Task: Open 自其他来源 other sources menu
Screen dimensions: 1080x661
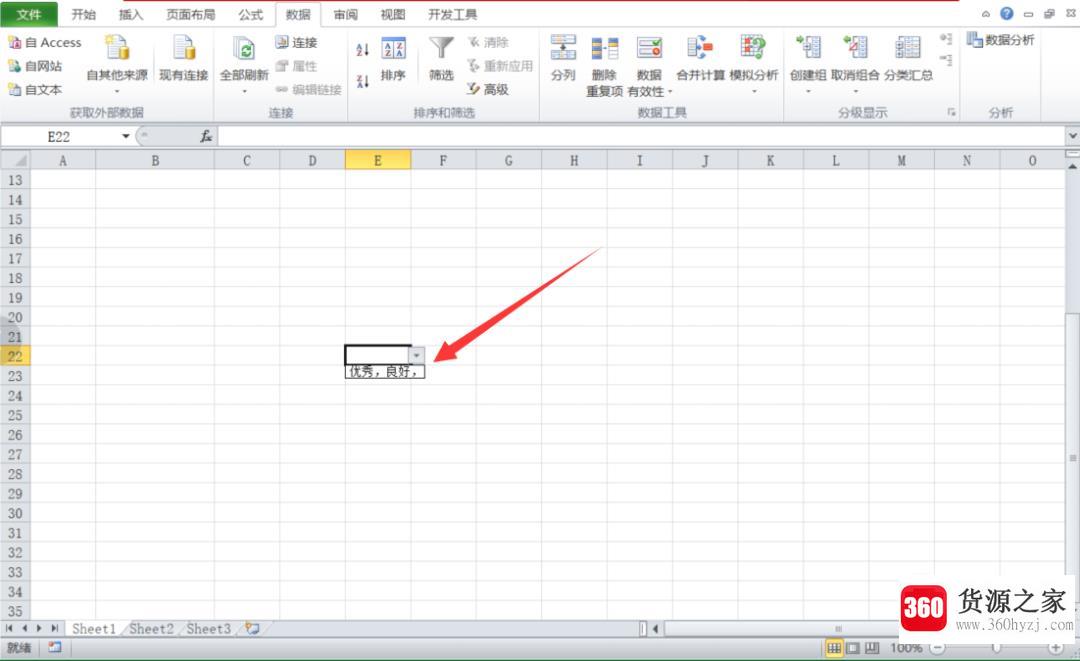Action: coord(117,65)
